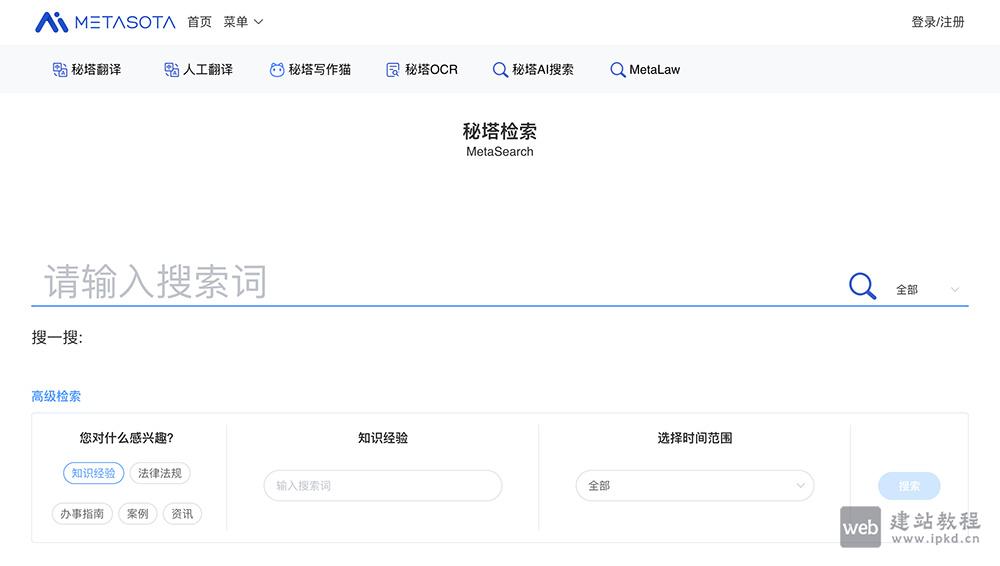
Task: Open the 选择时间范围 全部 dropdown
Action: point(695,486)
